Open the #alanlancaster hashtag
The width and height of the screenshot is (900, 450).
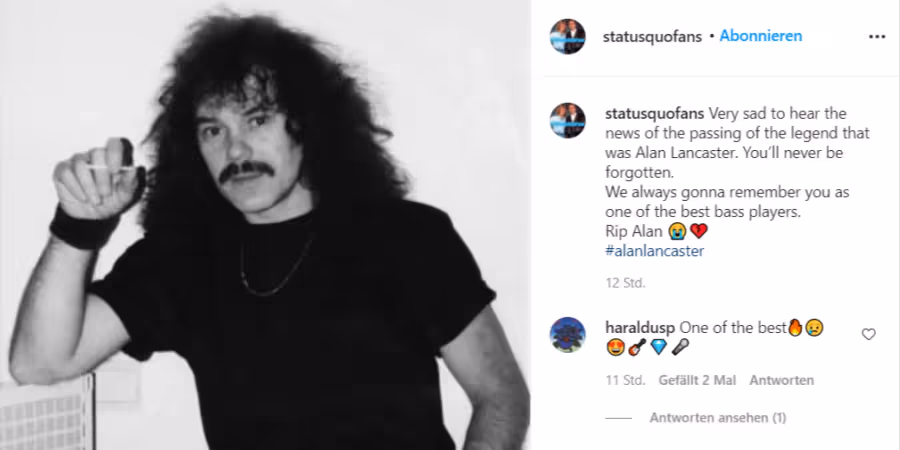(x=654, y=251)
